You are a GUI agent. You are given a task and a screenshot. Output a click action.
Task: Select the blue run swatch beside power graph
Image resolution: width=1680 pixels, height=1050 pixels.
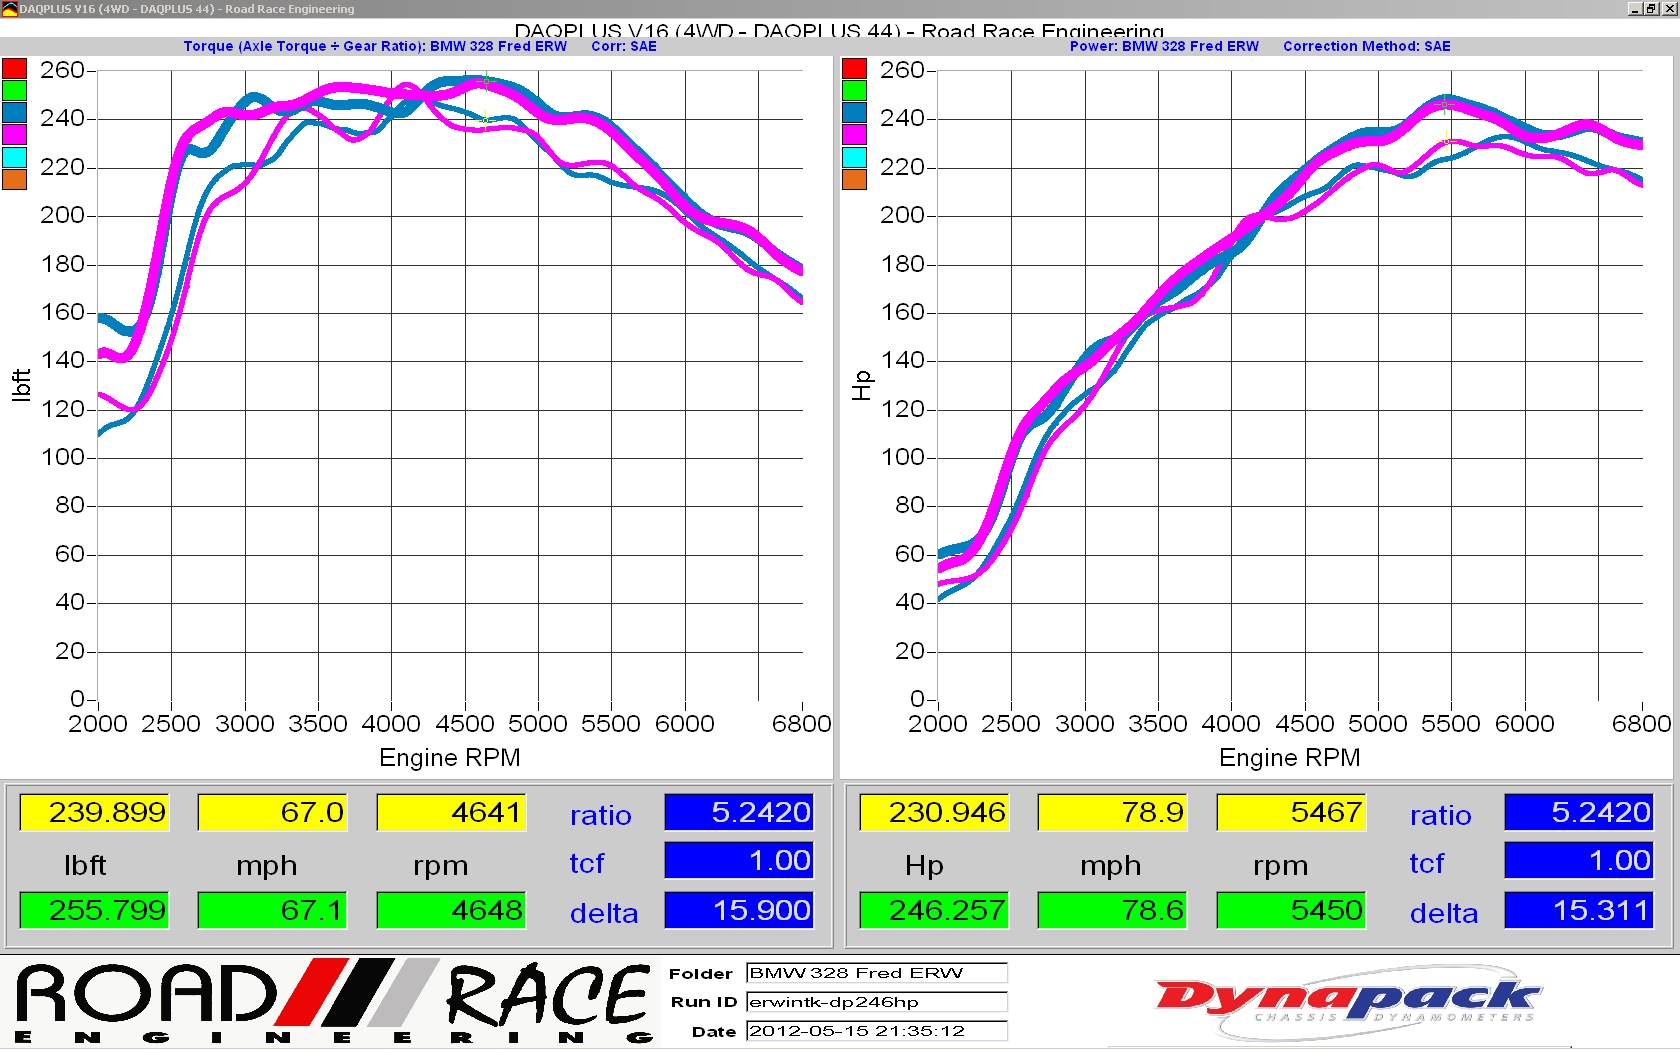[x=854, y=113]
